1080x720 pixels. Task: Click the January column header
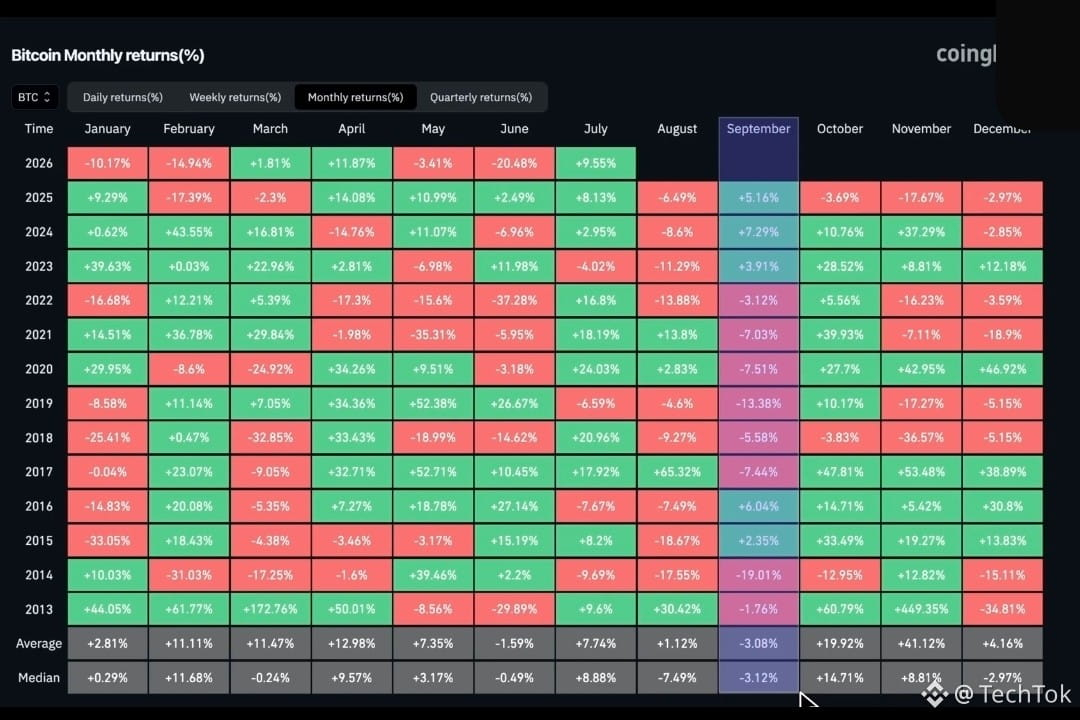pyautogui.click(x=107, y=129)
